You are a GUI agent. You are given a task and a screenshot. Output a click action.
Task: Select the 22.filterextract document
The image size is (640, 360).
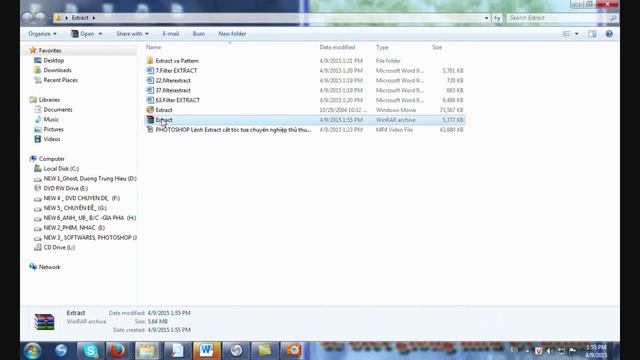click(x=173, y=80)
